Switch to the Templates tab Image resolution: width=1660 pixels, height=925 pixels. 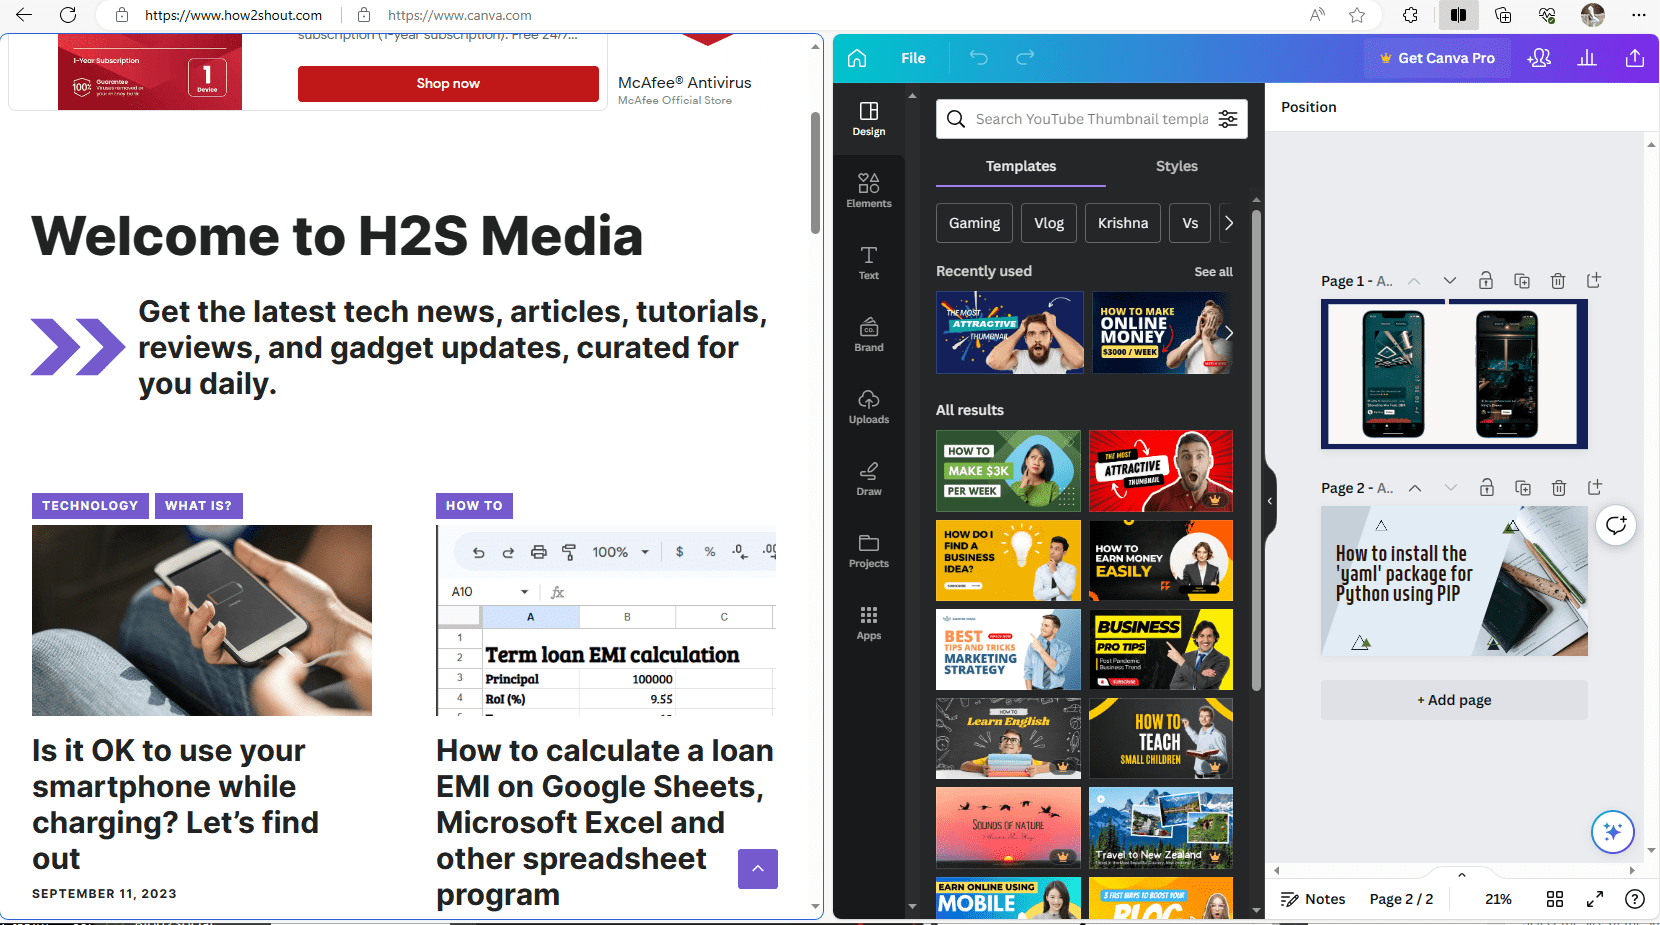click(1021, 166)
